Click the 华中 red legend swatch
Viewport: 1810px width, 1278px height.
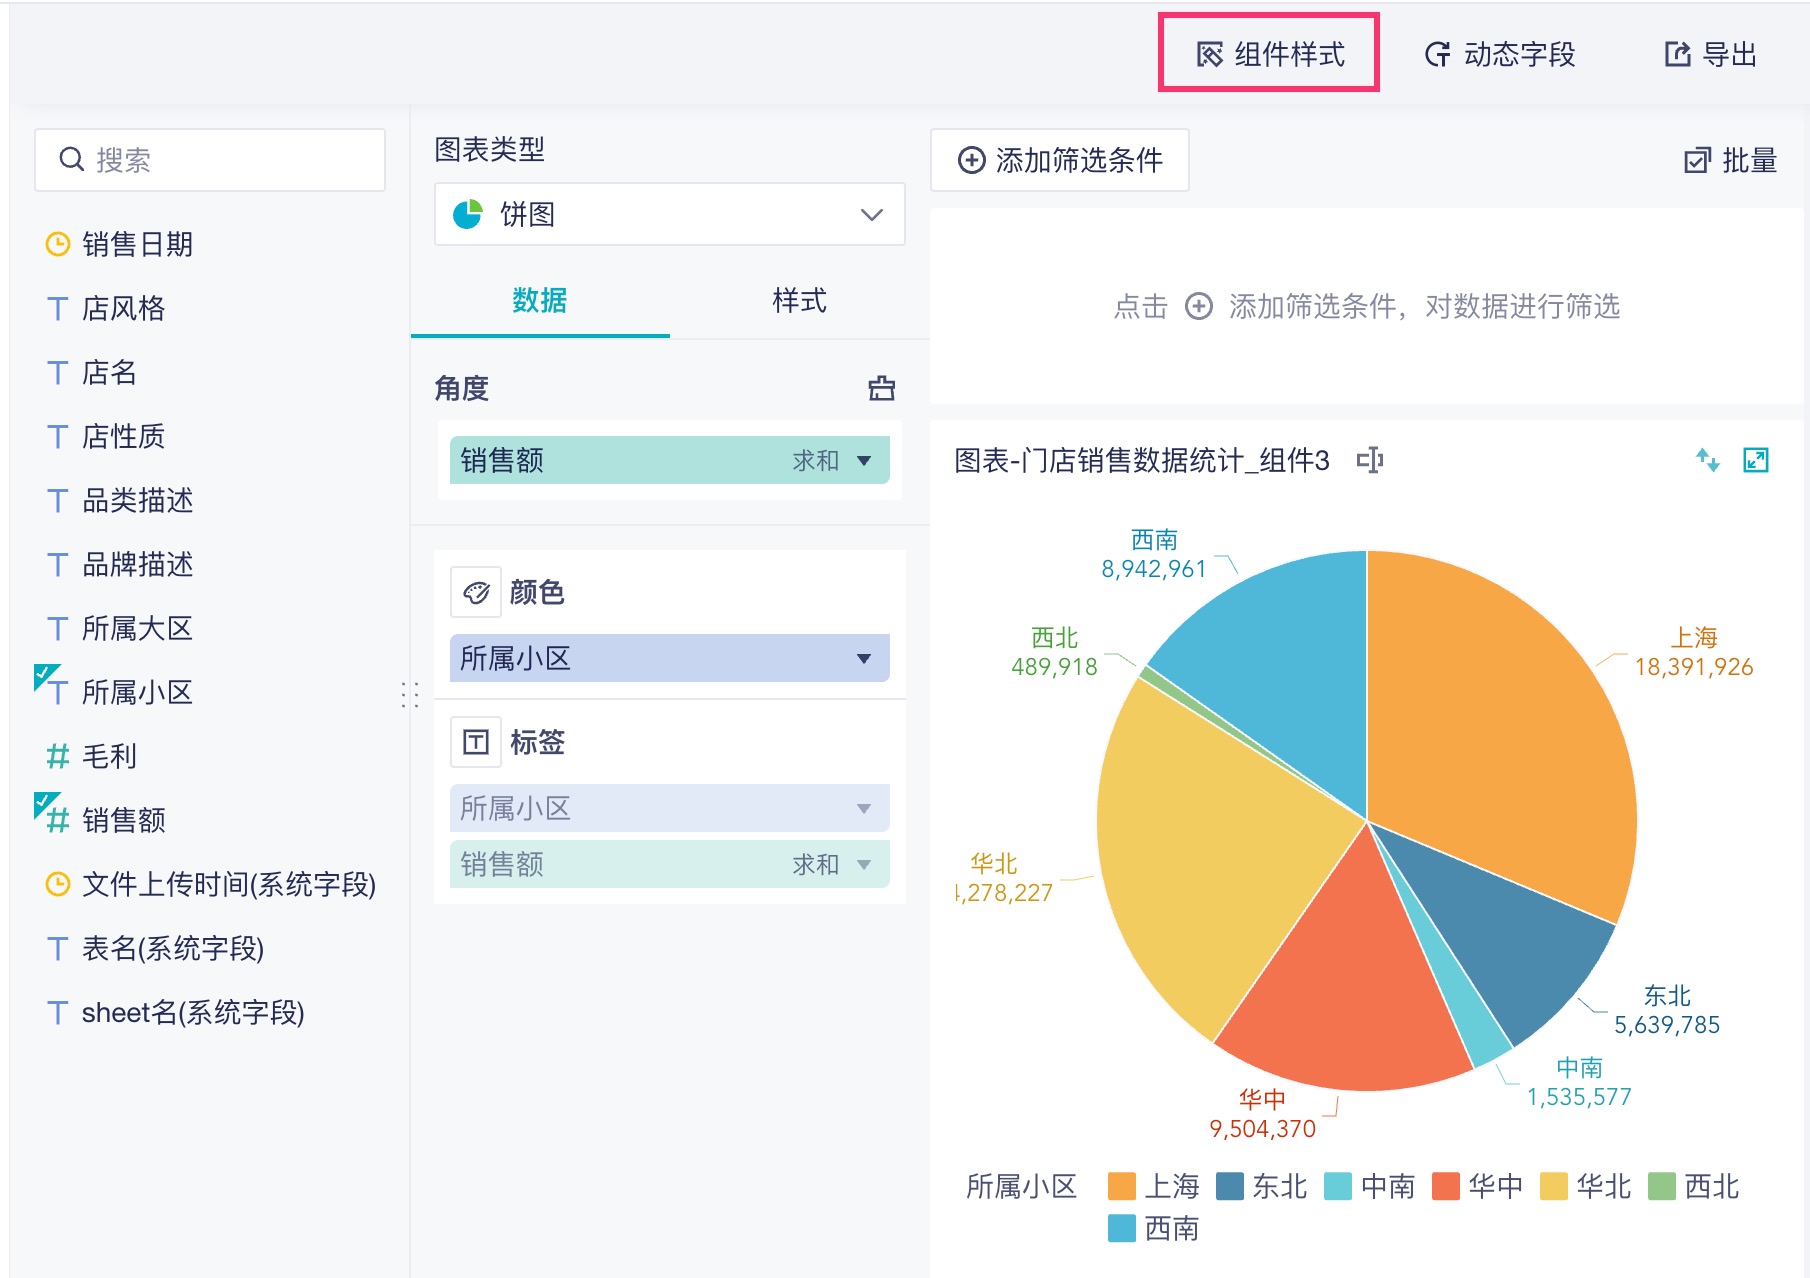click(x=1446, y=1186)
